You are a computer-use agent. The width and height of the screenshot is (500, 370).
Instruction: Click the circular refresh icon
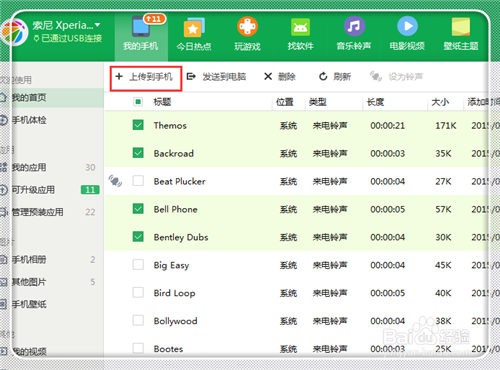[x=323, y=77]
